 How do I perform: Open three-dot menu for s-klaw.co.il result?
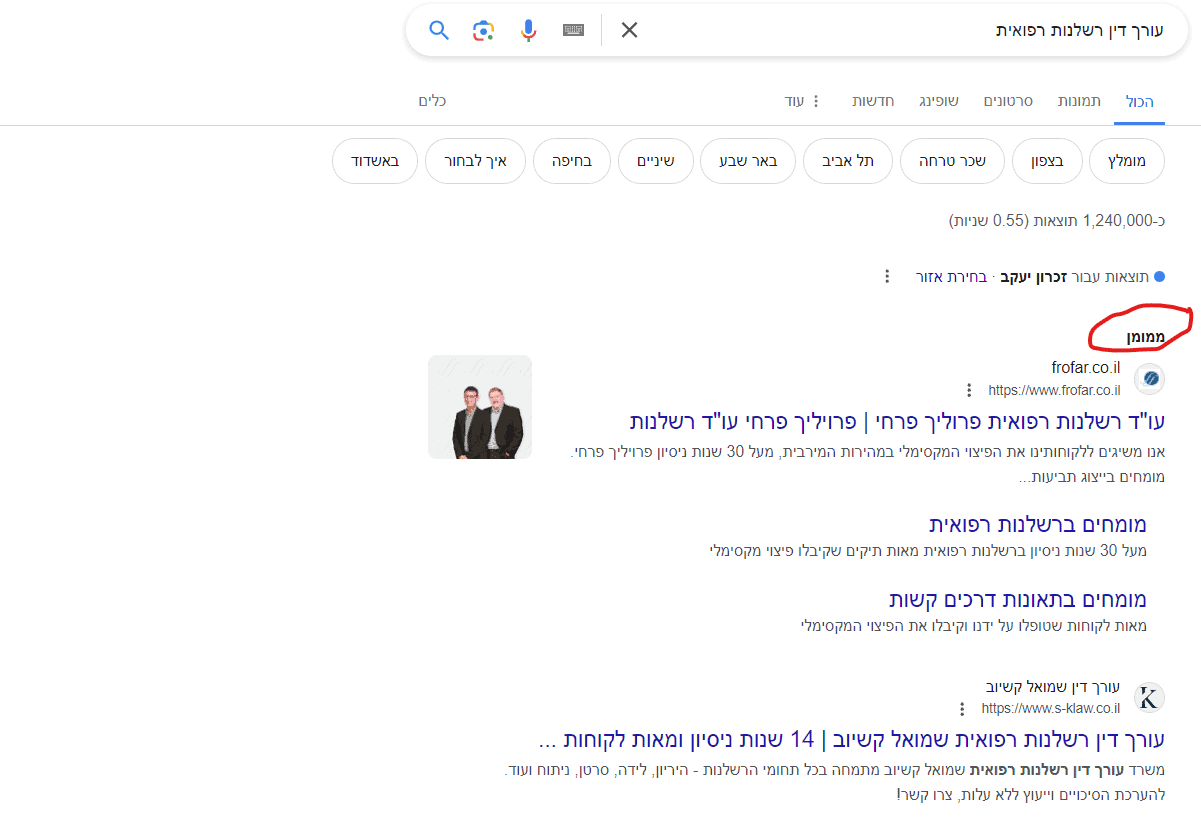962,709
